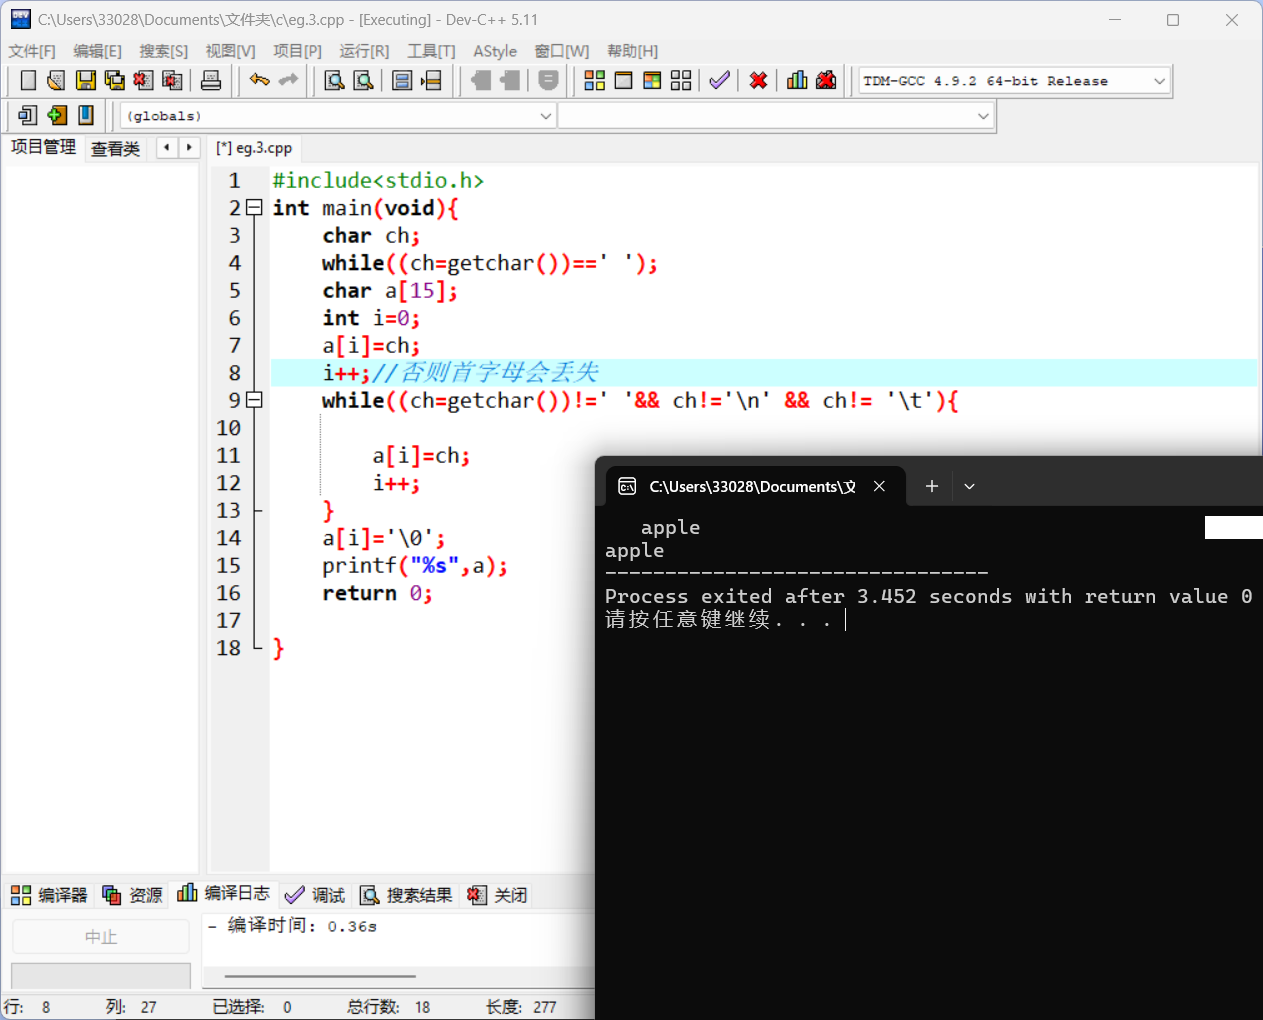Image resolution: width=1263 pixels, height=1020 pixels.
Task: Click the Print toolbar icon
Action: (211, 81)
